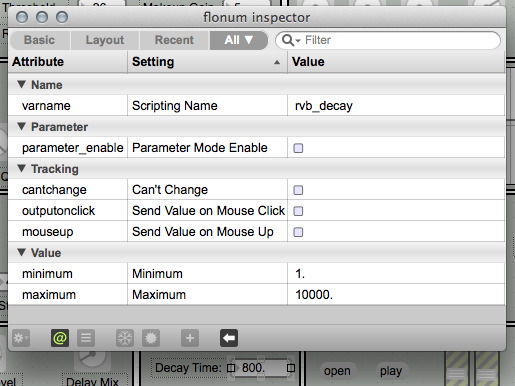Click the open button in patcher window
This screenshot has height=386, width=515.
(x=337, y=371)
